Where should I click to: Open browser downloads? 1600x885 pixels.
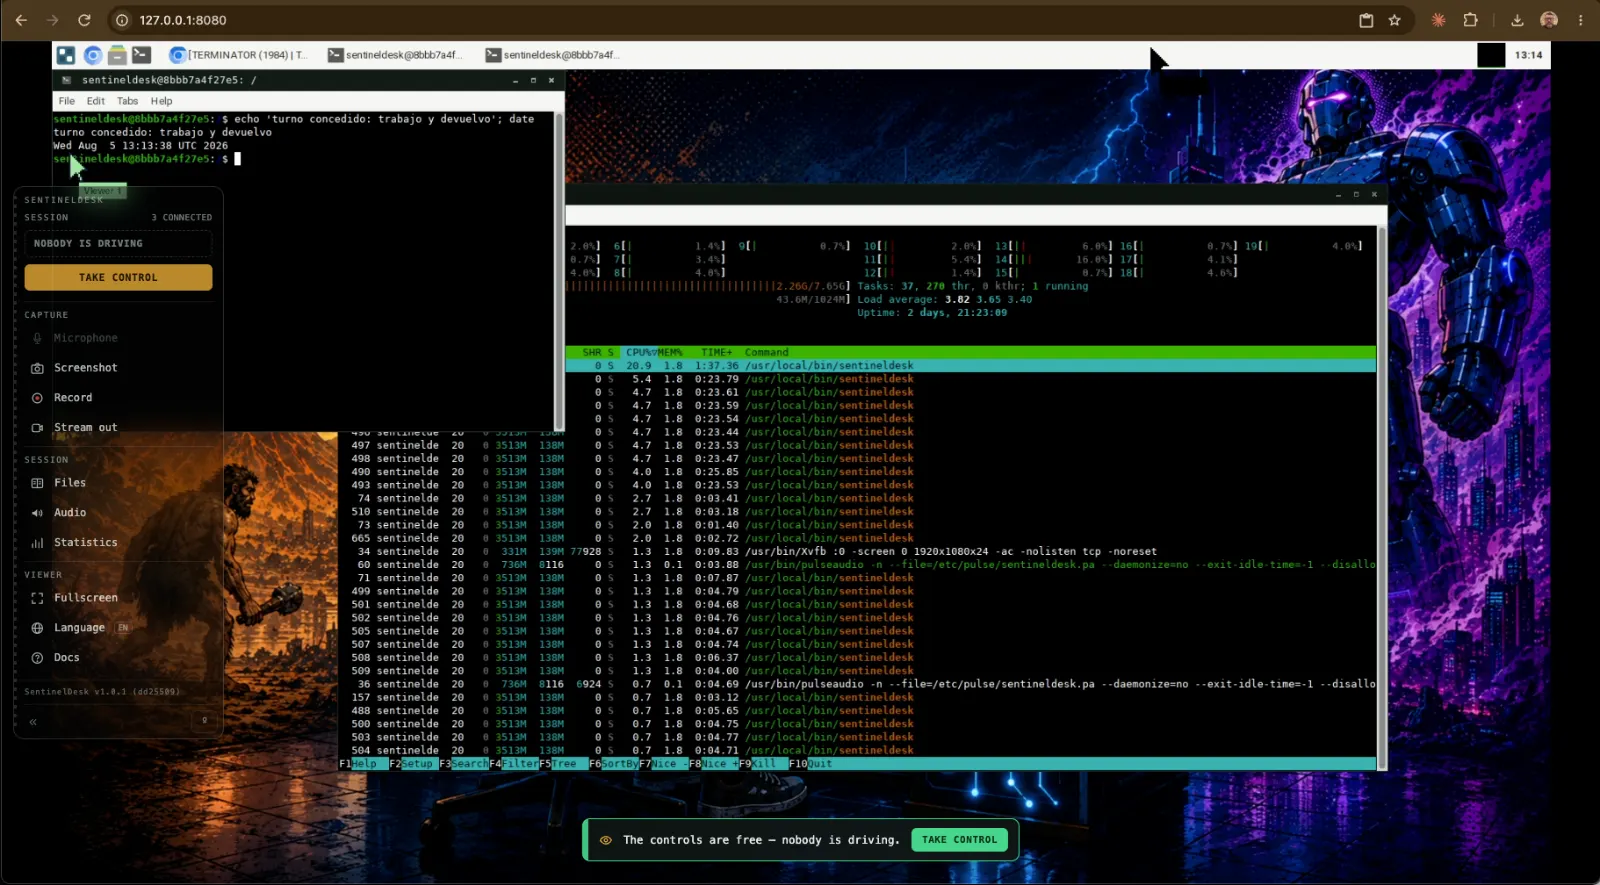tap(1517, 20)
